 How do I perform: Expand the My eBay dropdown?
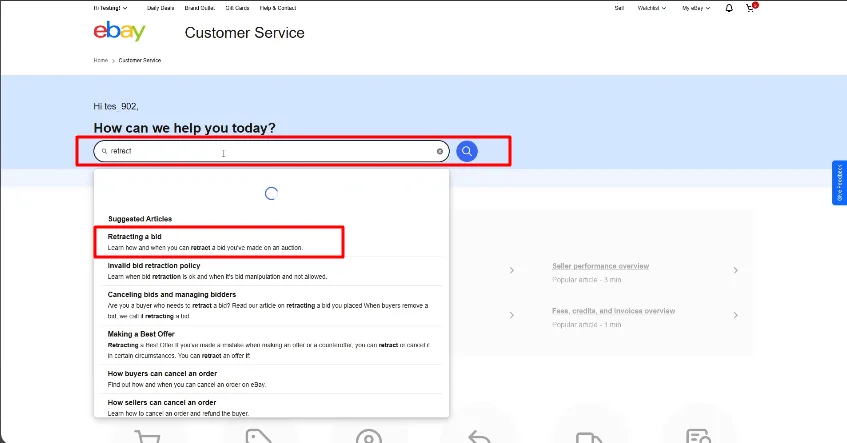[x=696, y=8]
